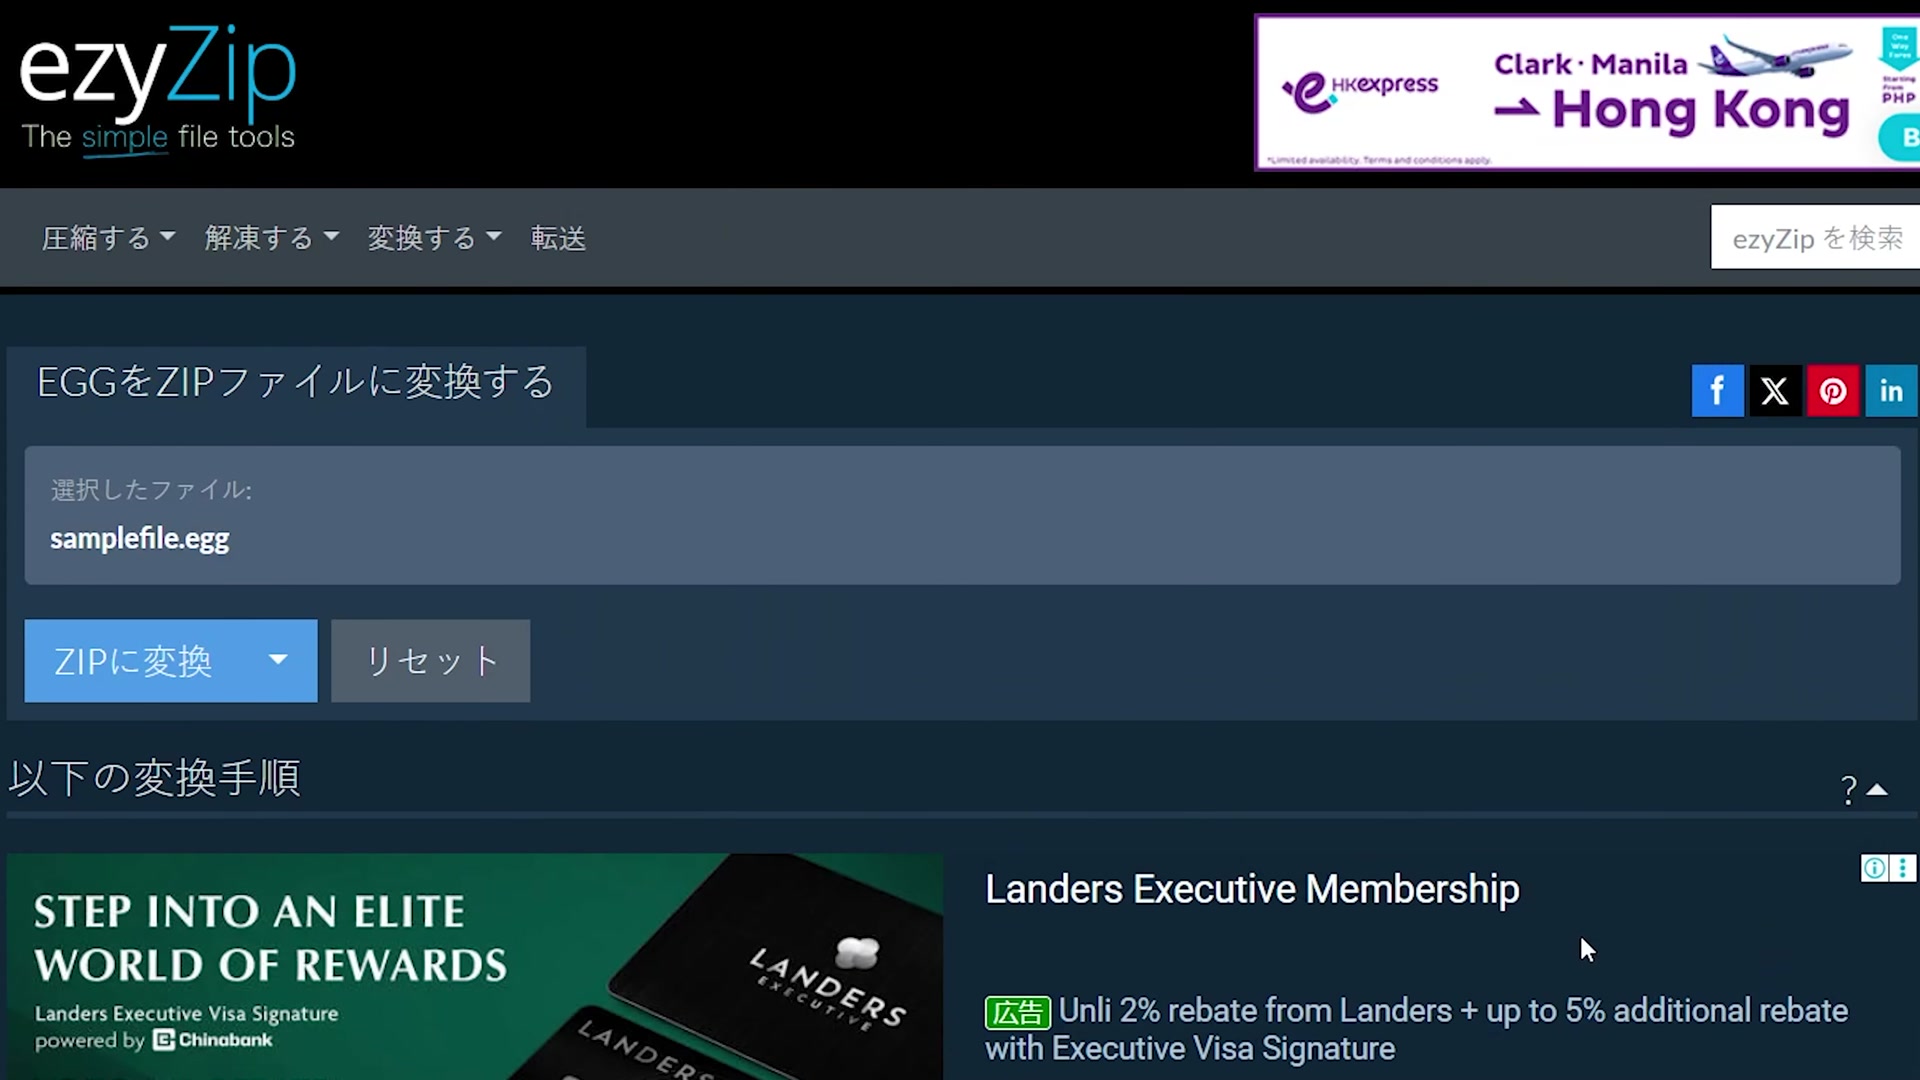Open the ad info (i) icon
This screenshot has width=1920, height=1080.
pos(1874,868)
